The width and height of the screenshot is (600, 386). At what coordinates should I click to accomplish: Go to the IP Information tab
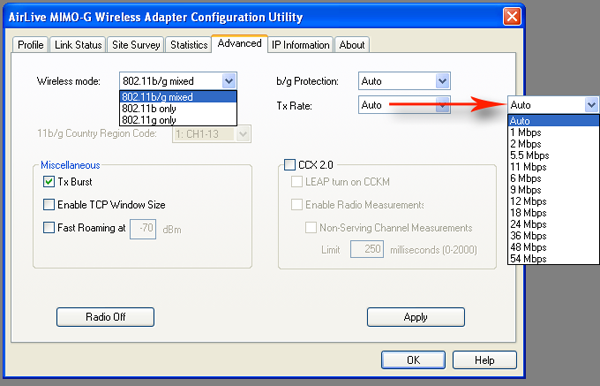(300, 45)
